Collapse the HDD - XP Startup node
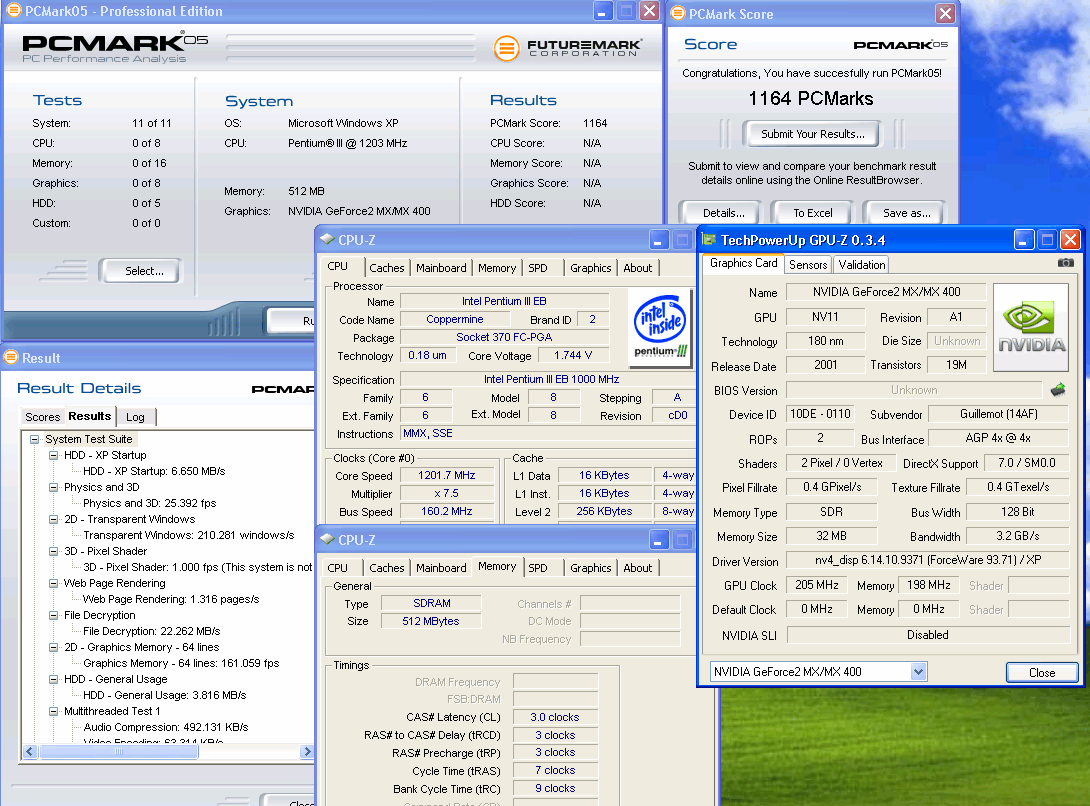Screen dimensions: 1090x806 click(x=54, y=455)
